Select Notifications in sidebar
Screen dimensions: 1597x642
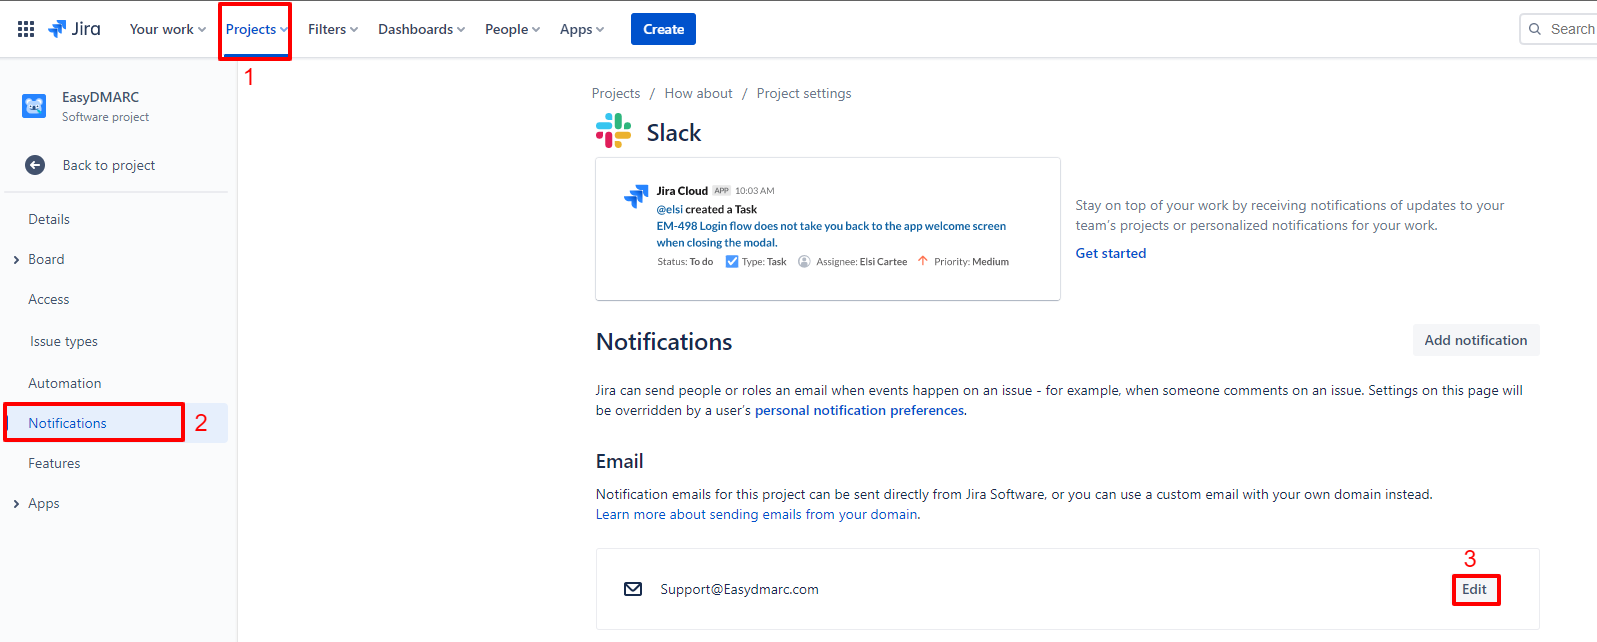tap(116, 423)
